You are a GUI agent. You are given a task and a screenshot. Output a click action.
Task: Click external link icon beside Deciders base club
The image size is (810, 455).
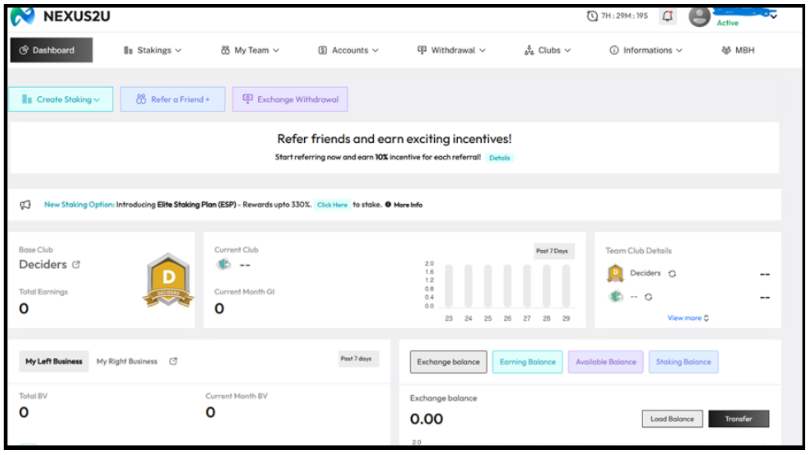[76, 265]
